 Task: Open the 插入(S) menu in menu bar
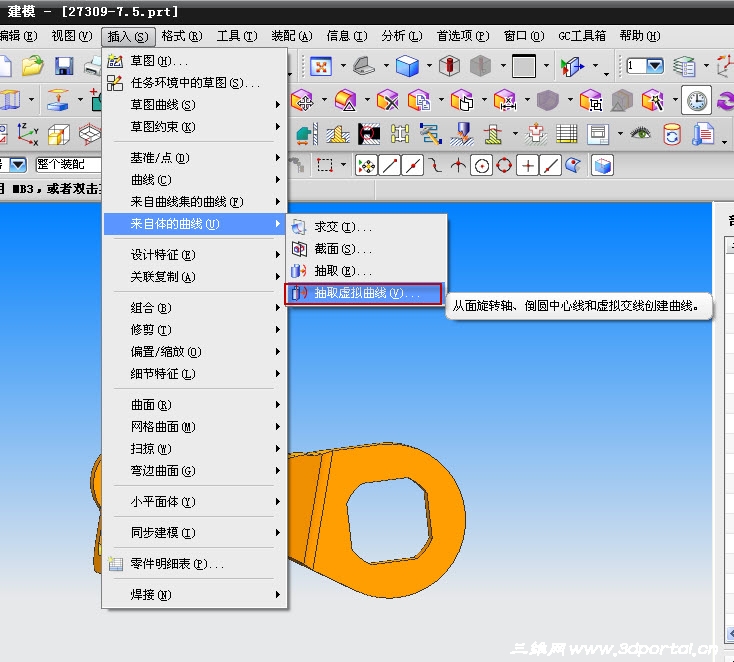[128, 37]
